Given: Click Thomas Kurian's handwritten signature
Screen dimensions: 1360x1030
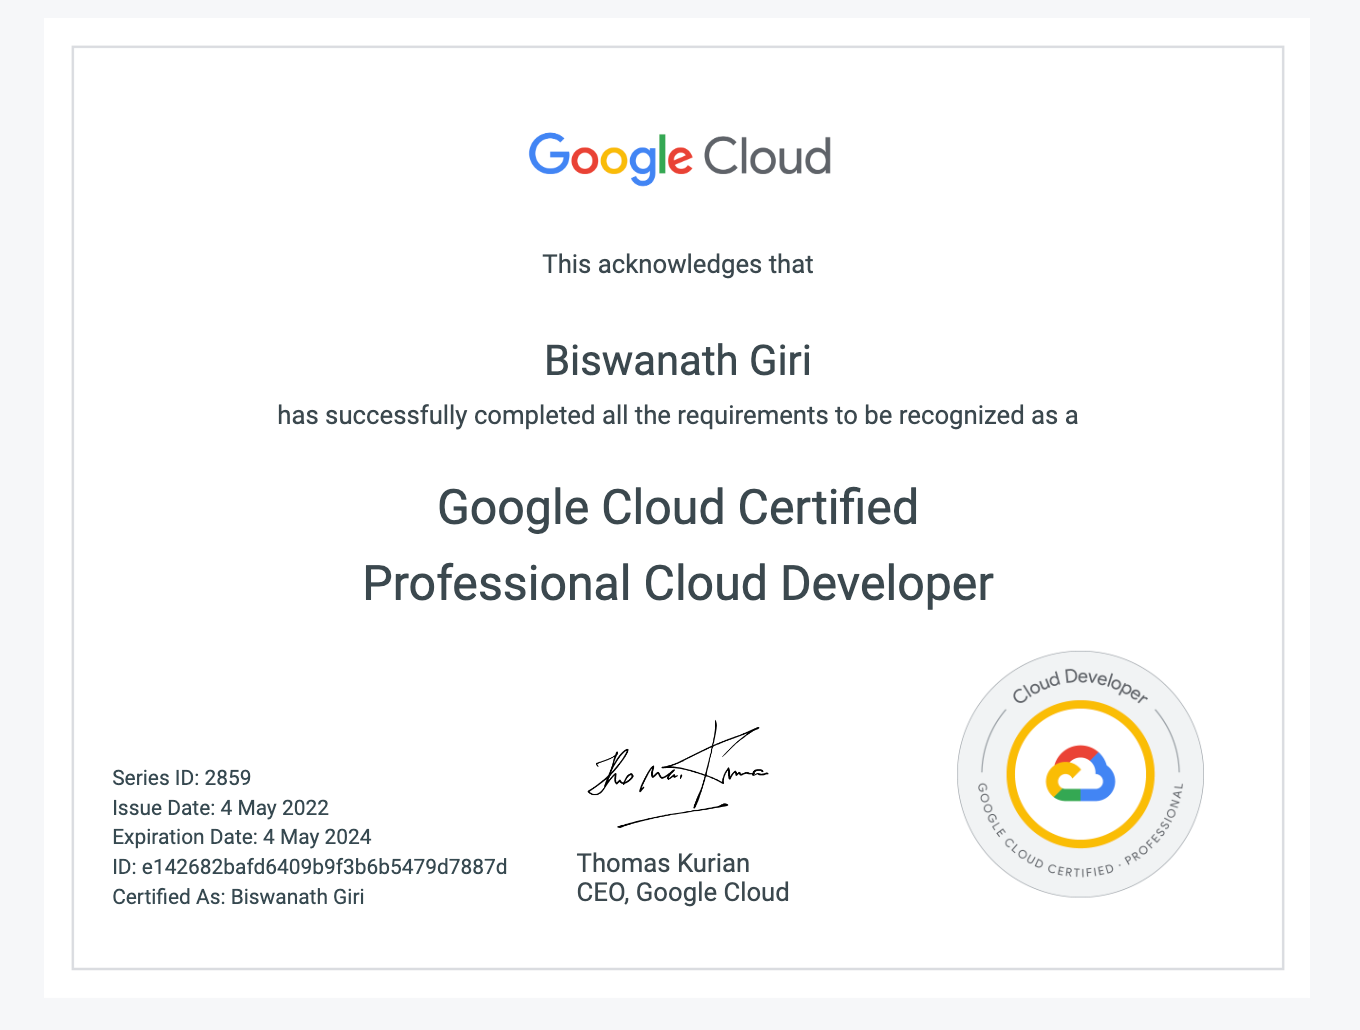Looking at the screenshot, I should click(678, 774).
